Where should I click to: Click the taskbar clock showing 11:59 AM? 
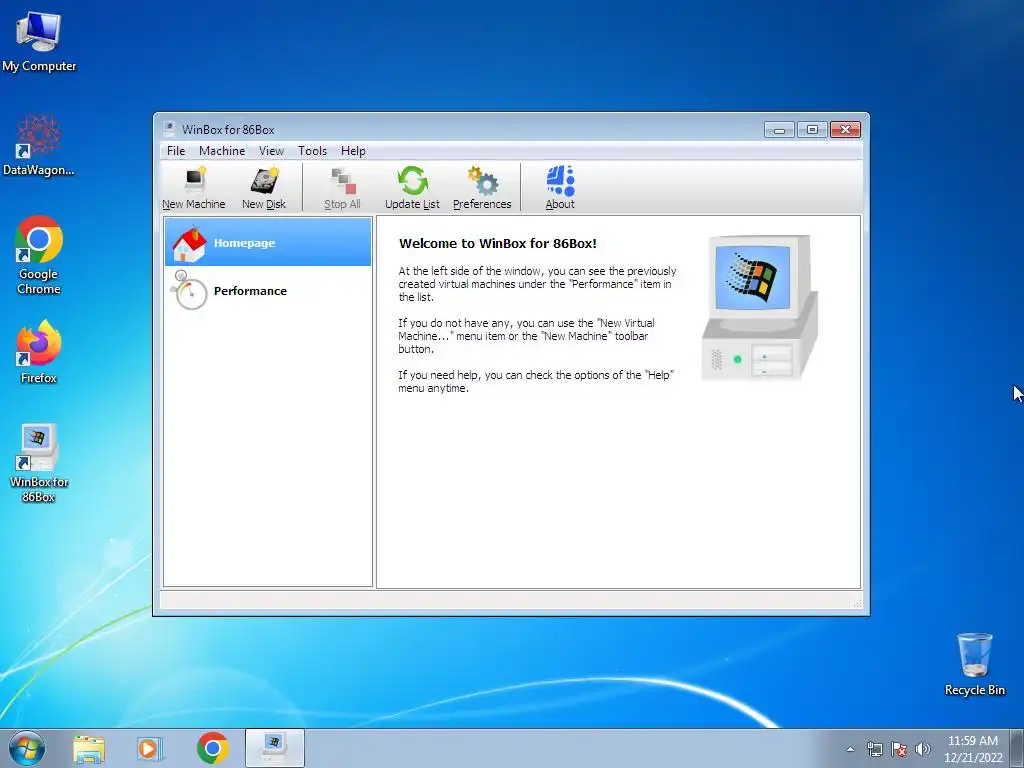coord(972,749)
